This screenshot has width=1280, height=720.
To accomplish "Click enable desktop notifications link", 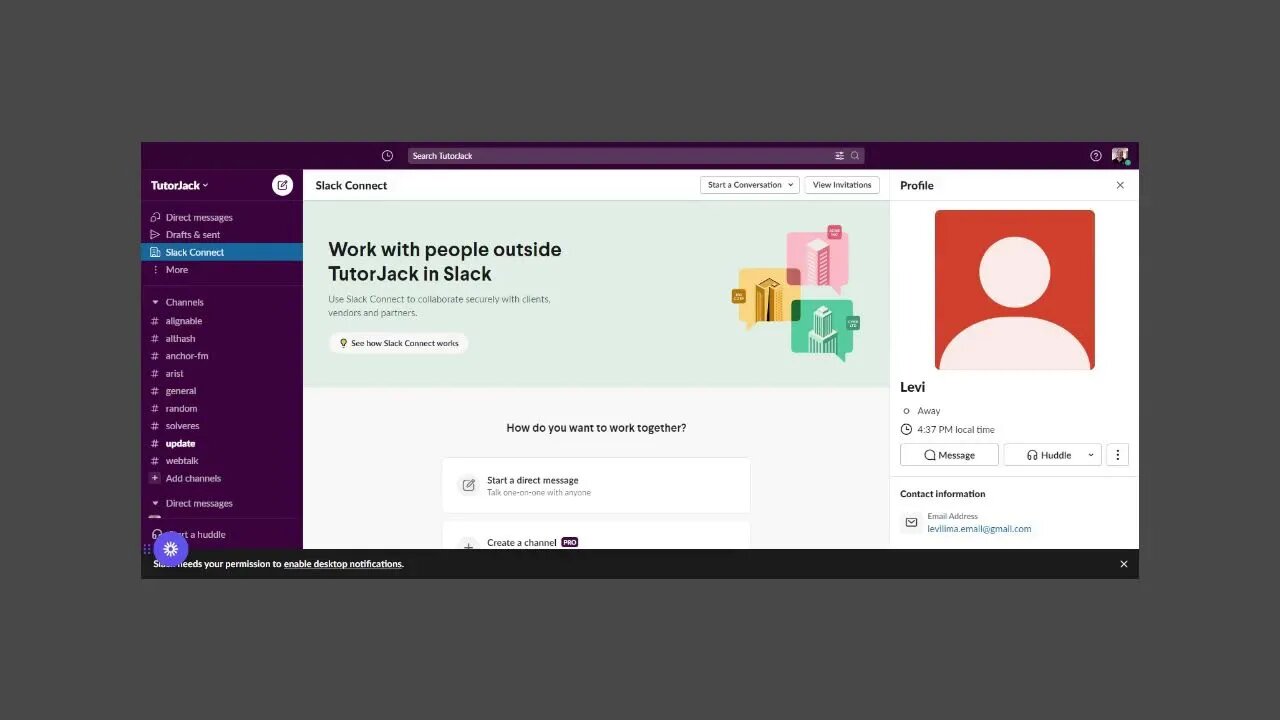I will pos(343,564).
